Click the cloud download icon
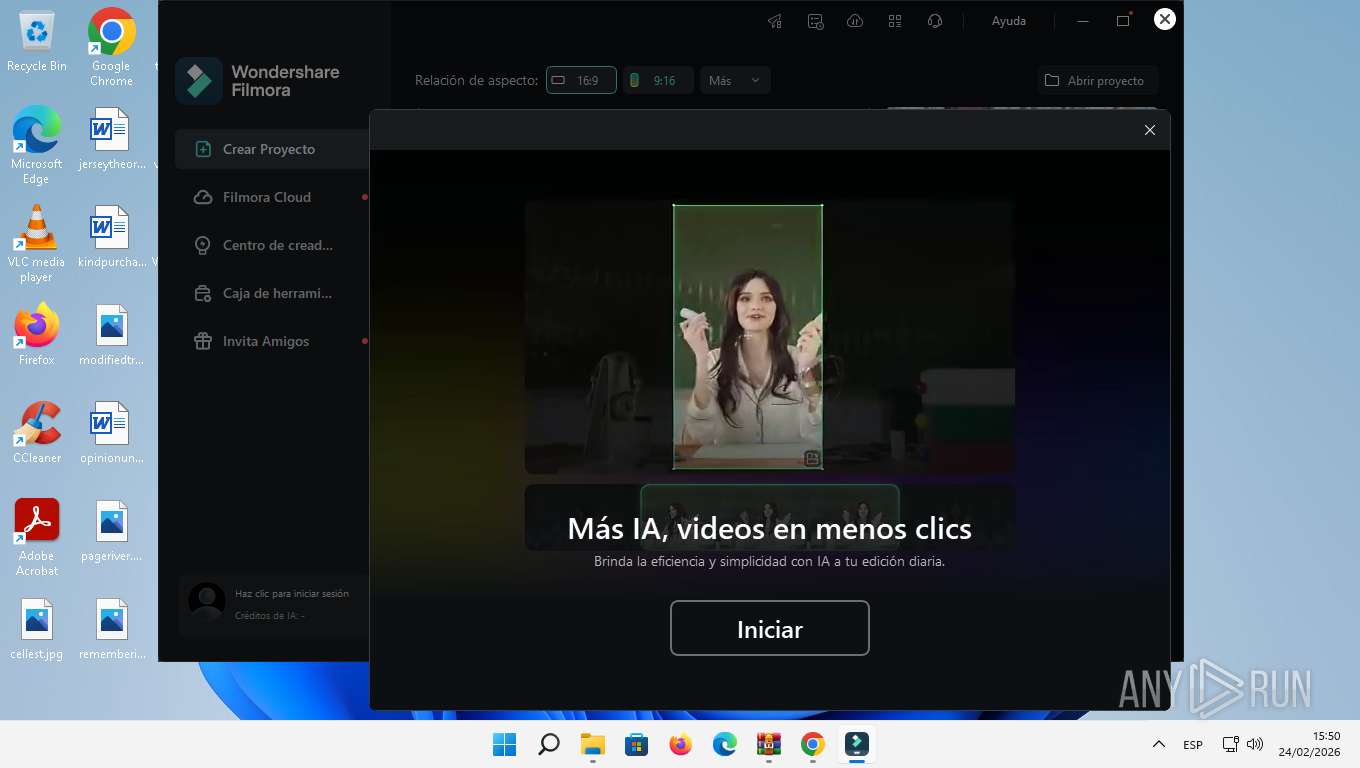The width and height of the screenshot is (1360, 768). coord(855,21)
